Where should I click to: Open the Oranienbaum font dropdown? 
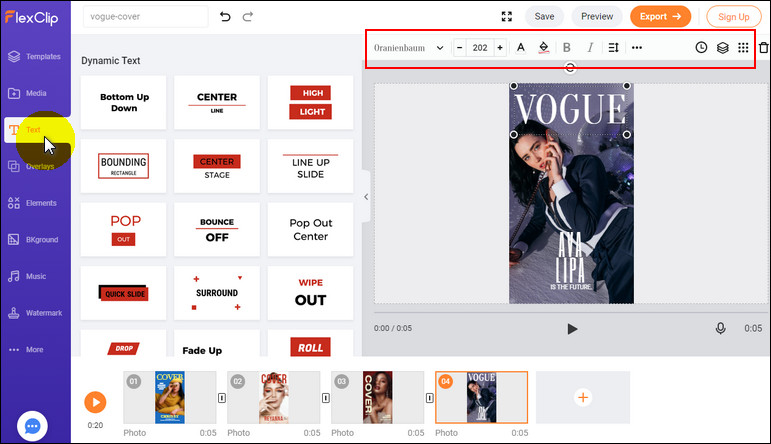pos(408,48)
